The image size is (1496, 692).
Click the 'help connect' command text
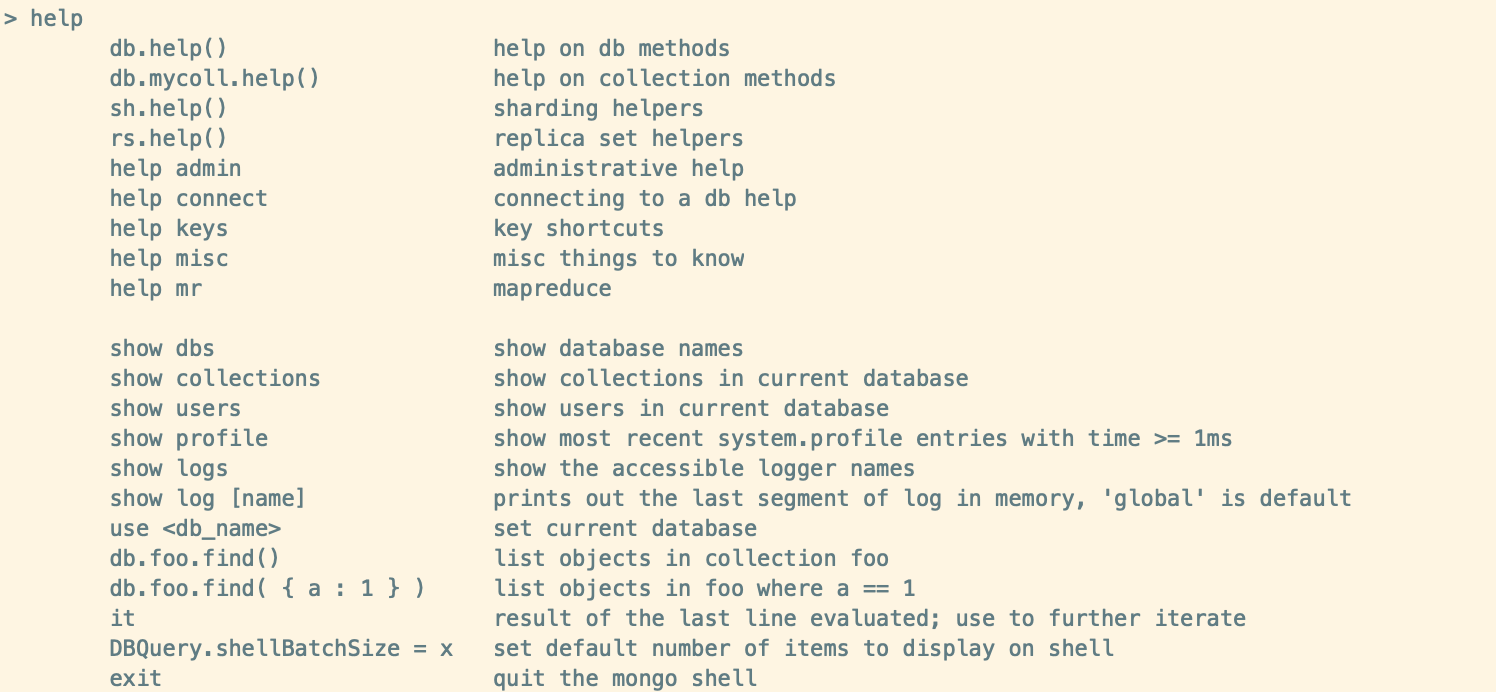188,198
